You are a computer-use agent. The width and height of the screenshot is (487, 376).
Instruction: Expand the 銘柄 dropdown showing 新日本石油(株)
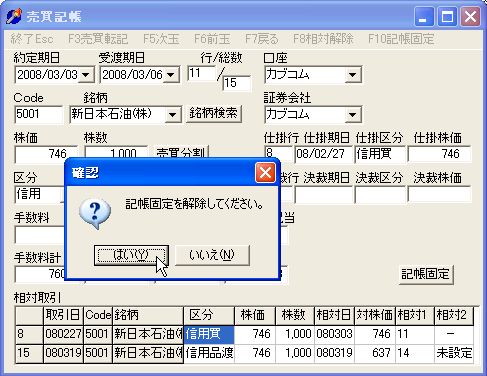point(173,115)
